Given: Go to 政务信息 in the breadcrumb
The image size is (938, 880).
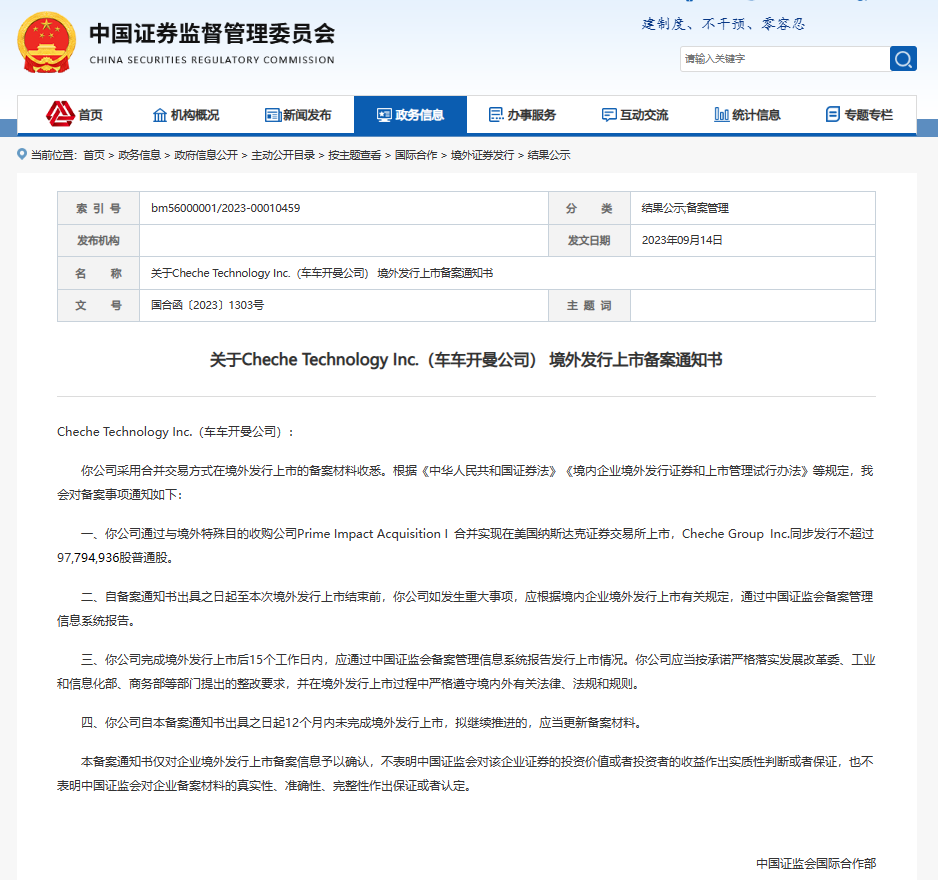Looking at the screenshot, I should click(x=139, y=156).
